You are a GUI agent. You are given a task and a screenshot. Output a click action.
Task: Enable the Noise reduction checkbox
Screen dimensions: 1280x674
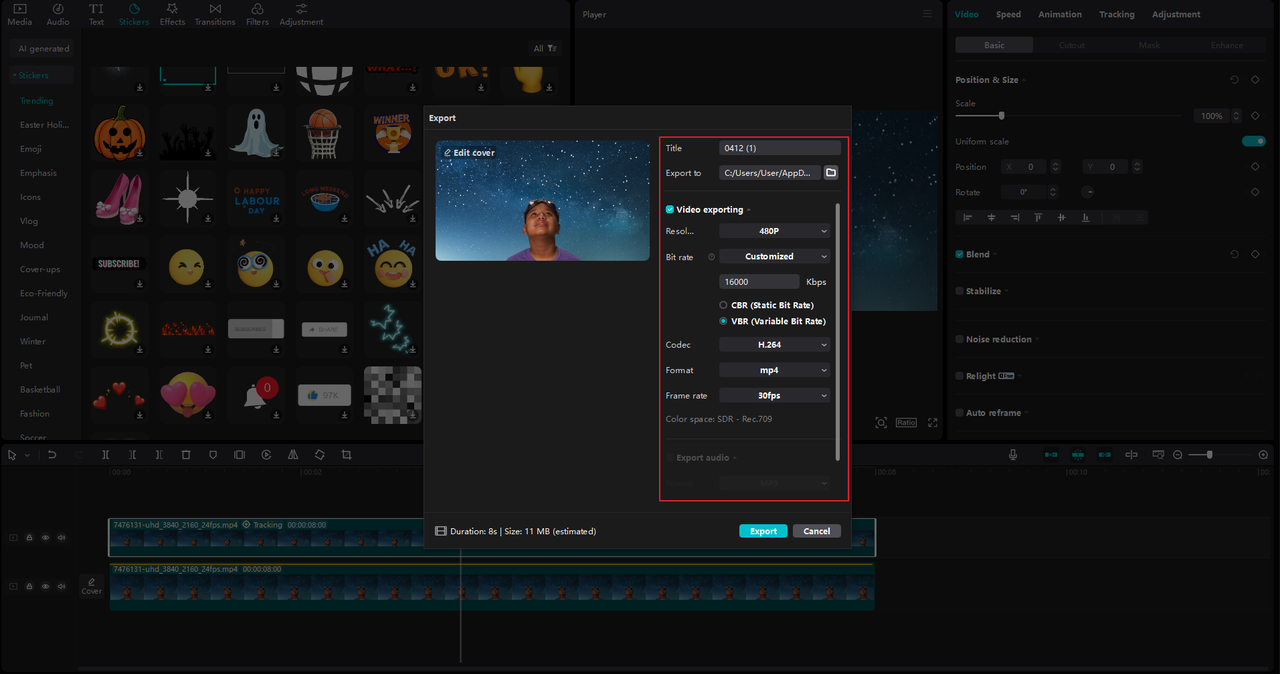click(x=960, y=339)
